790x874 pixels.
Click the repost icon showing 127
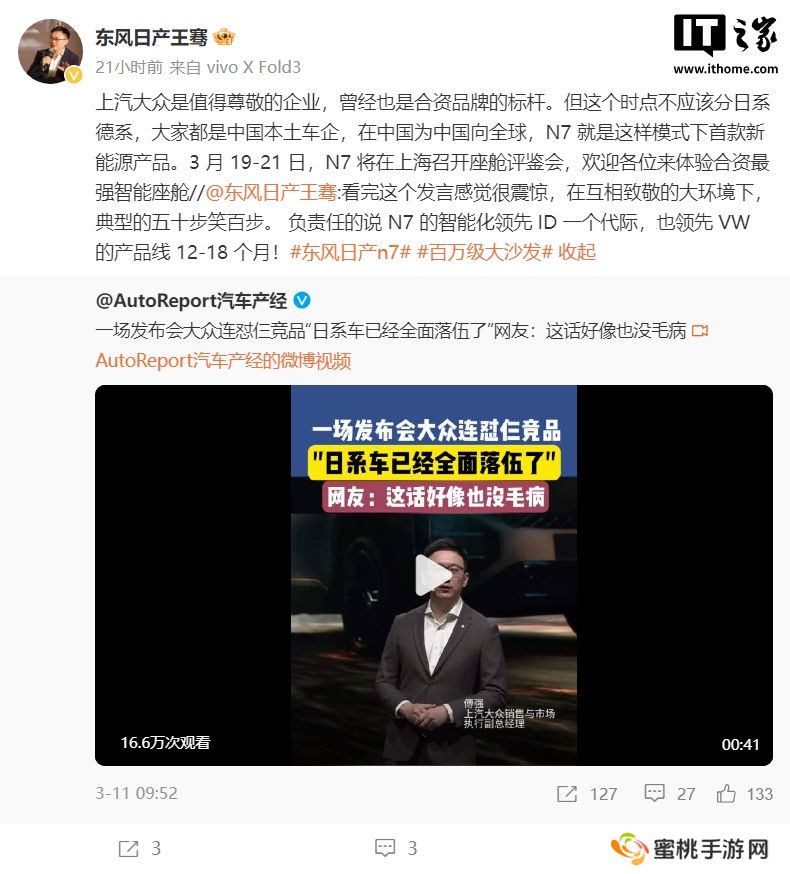pos(567,794)
